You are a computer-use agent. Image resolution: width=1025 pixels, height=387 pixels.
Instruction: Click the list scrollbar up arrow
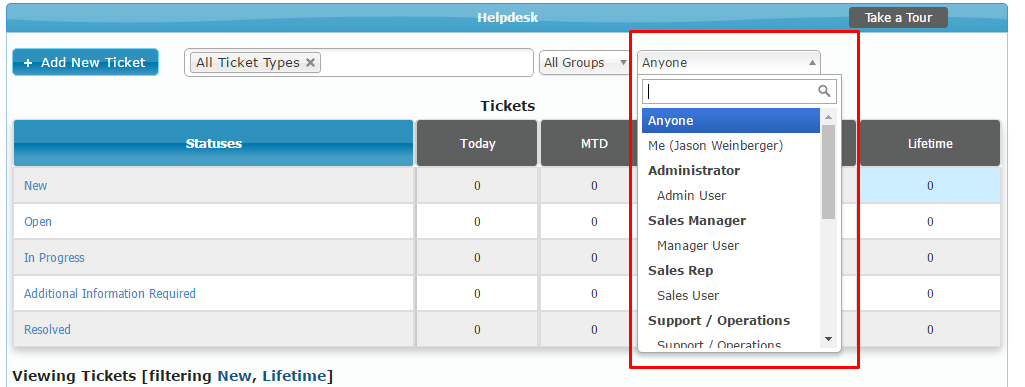[828, 117]
